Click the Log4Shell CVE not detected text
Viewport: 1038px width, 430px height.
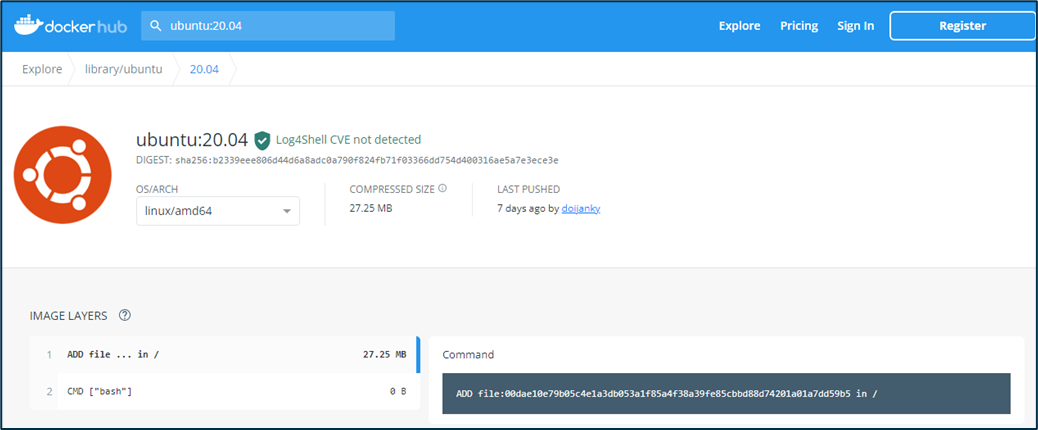pos(348,140)
